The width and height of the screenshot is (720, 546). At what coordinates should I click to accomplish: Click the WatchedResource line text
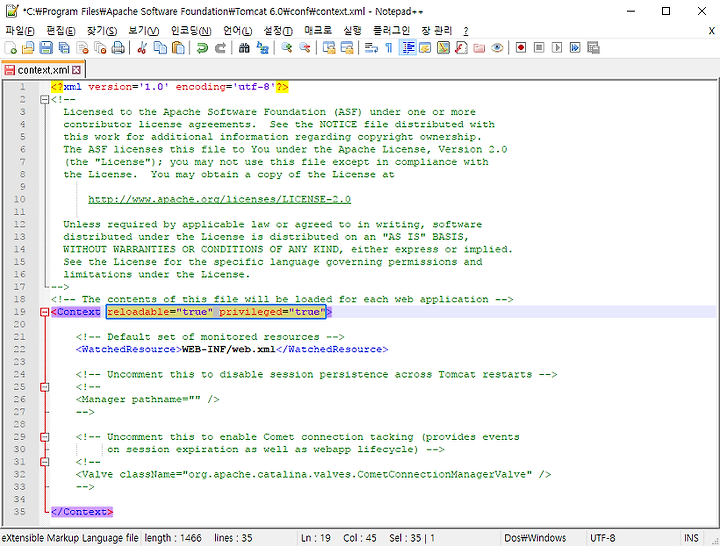click(232, 349)
